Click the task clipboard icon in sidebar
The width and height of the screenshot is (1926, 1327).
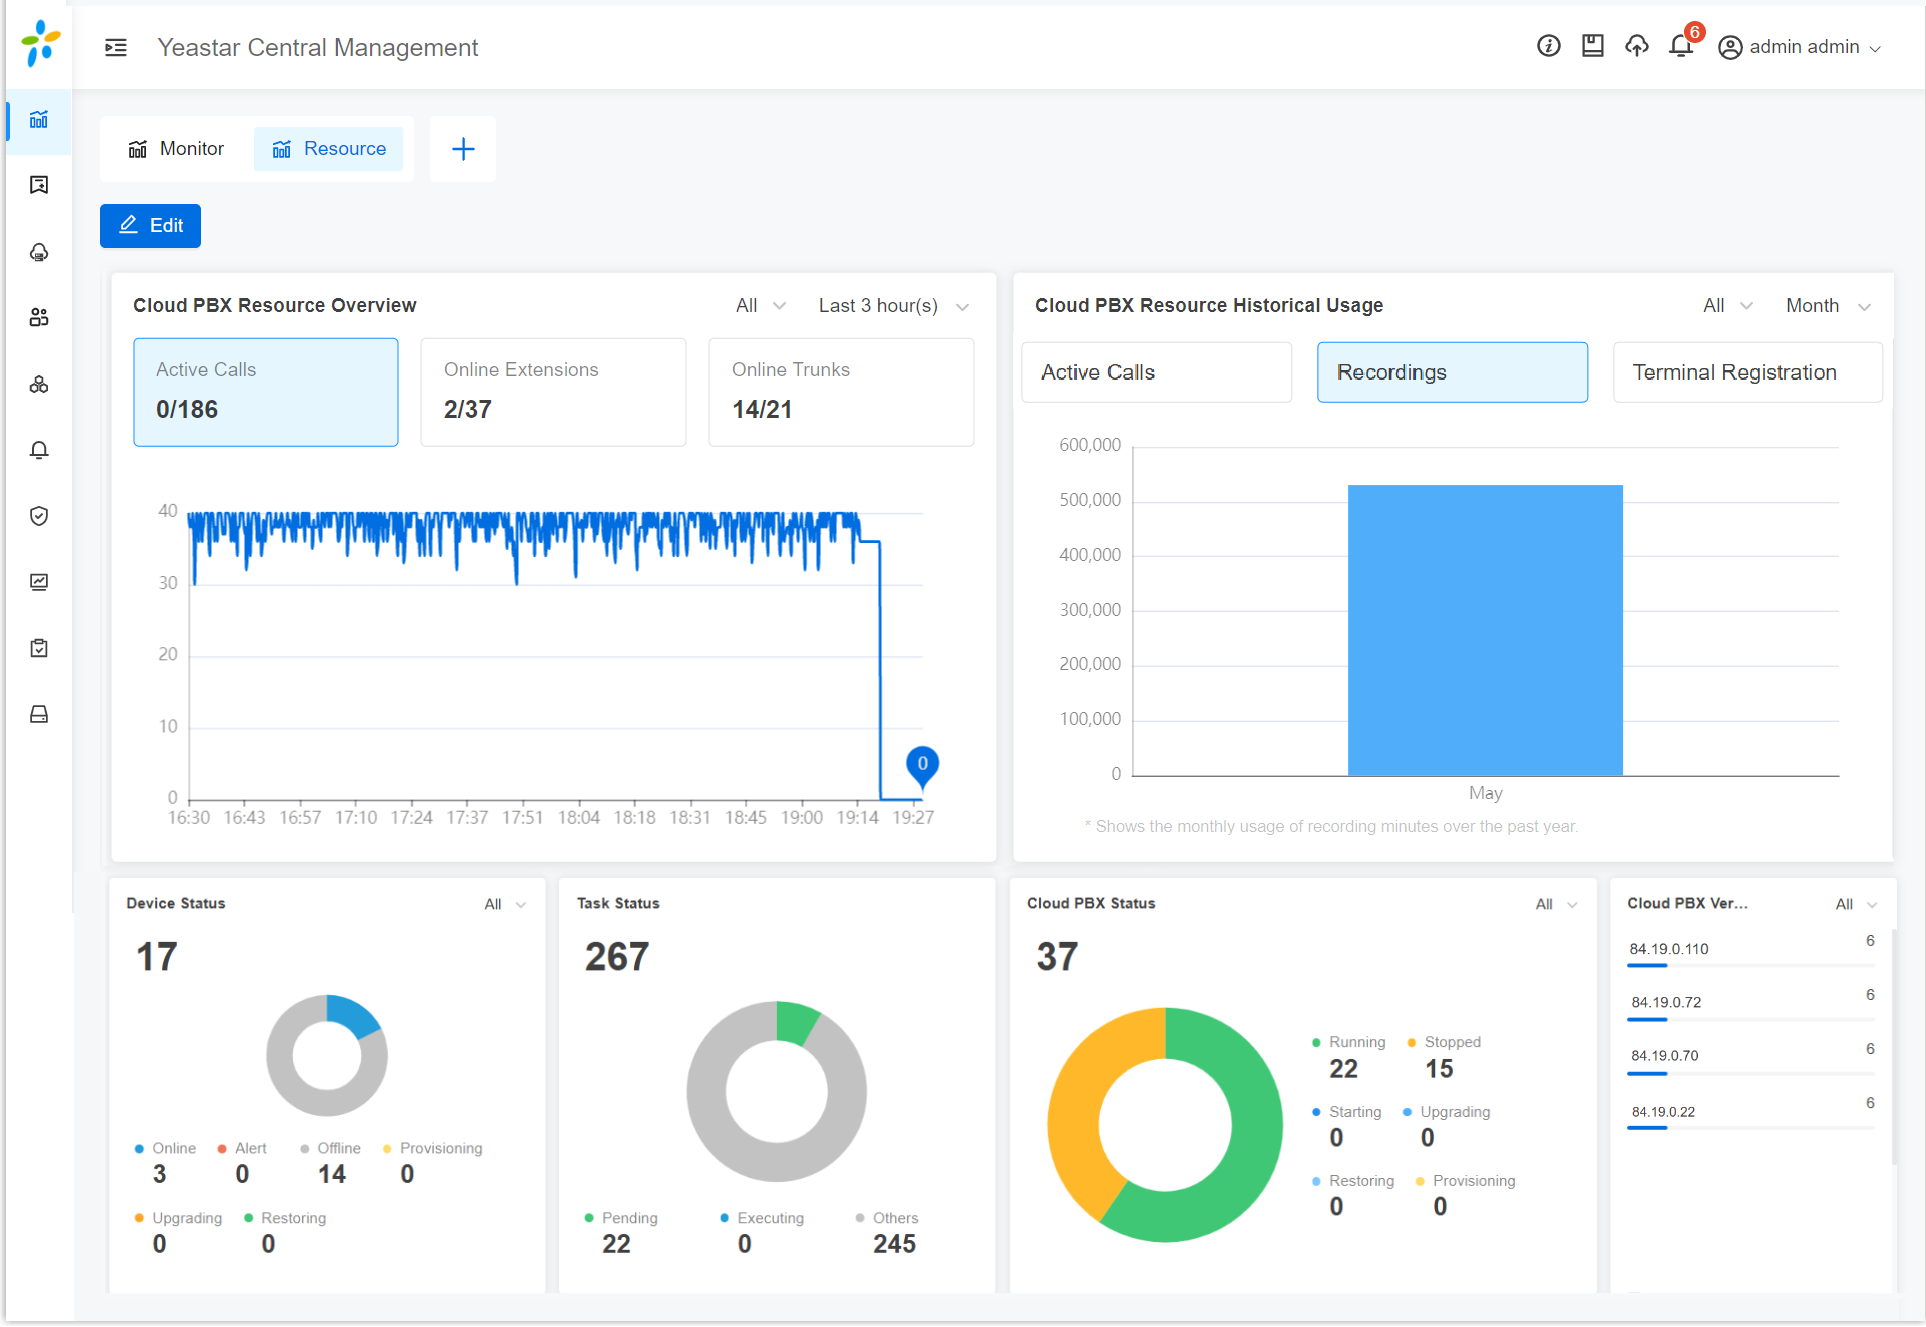[39, 648]
